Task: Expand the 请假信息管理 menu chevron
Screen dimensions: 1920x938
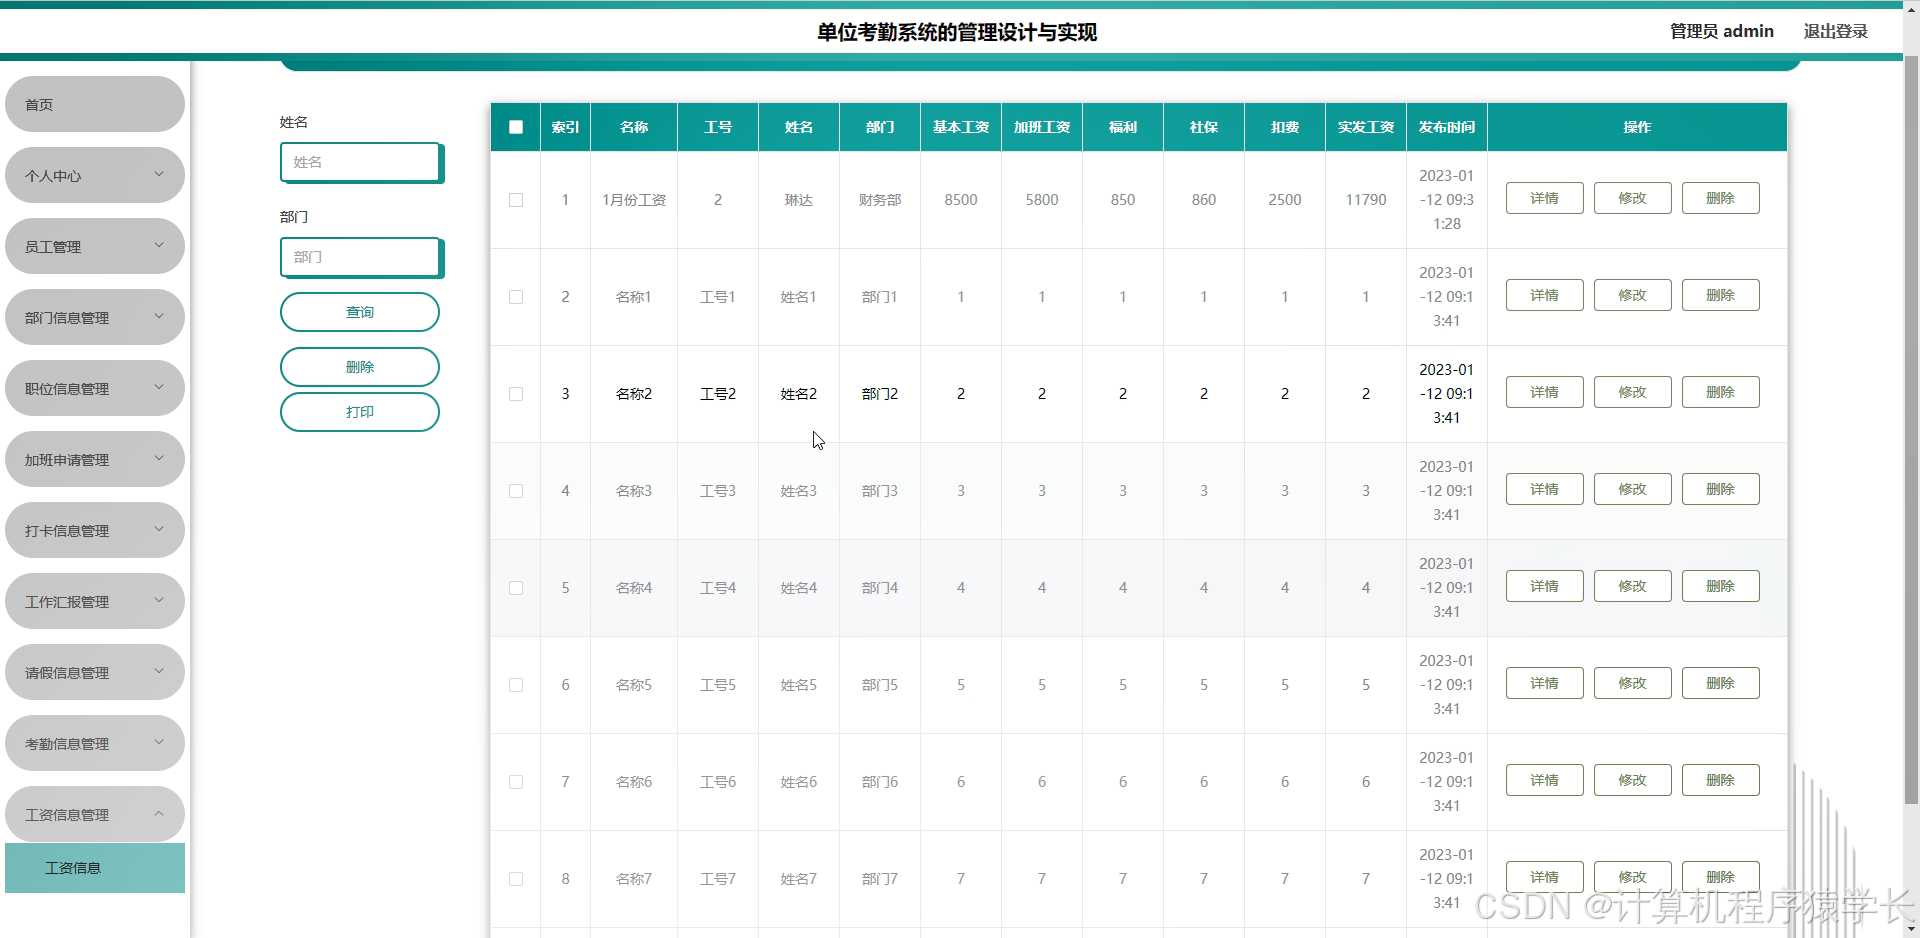Action: [x=159, y=671]
